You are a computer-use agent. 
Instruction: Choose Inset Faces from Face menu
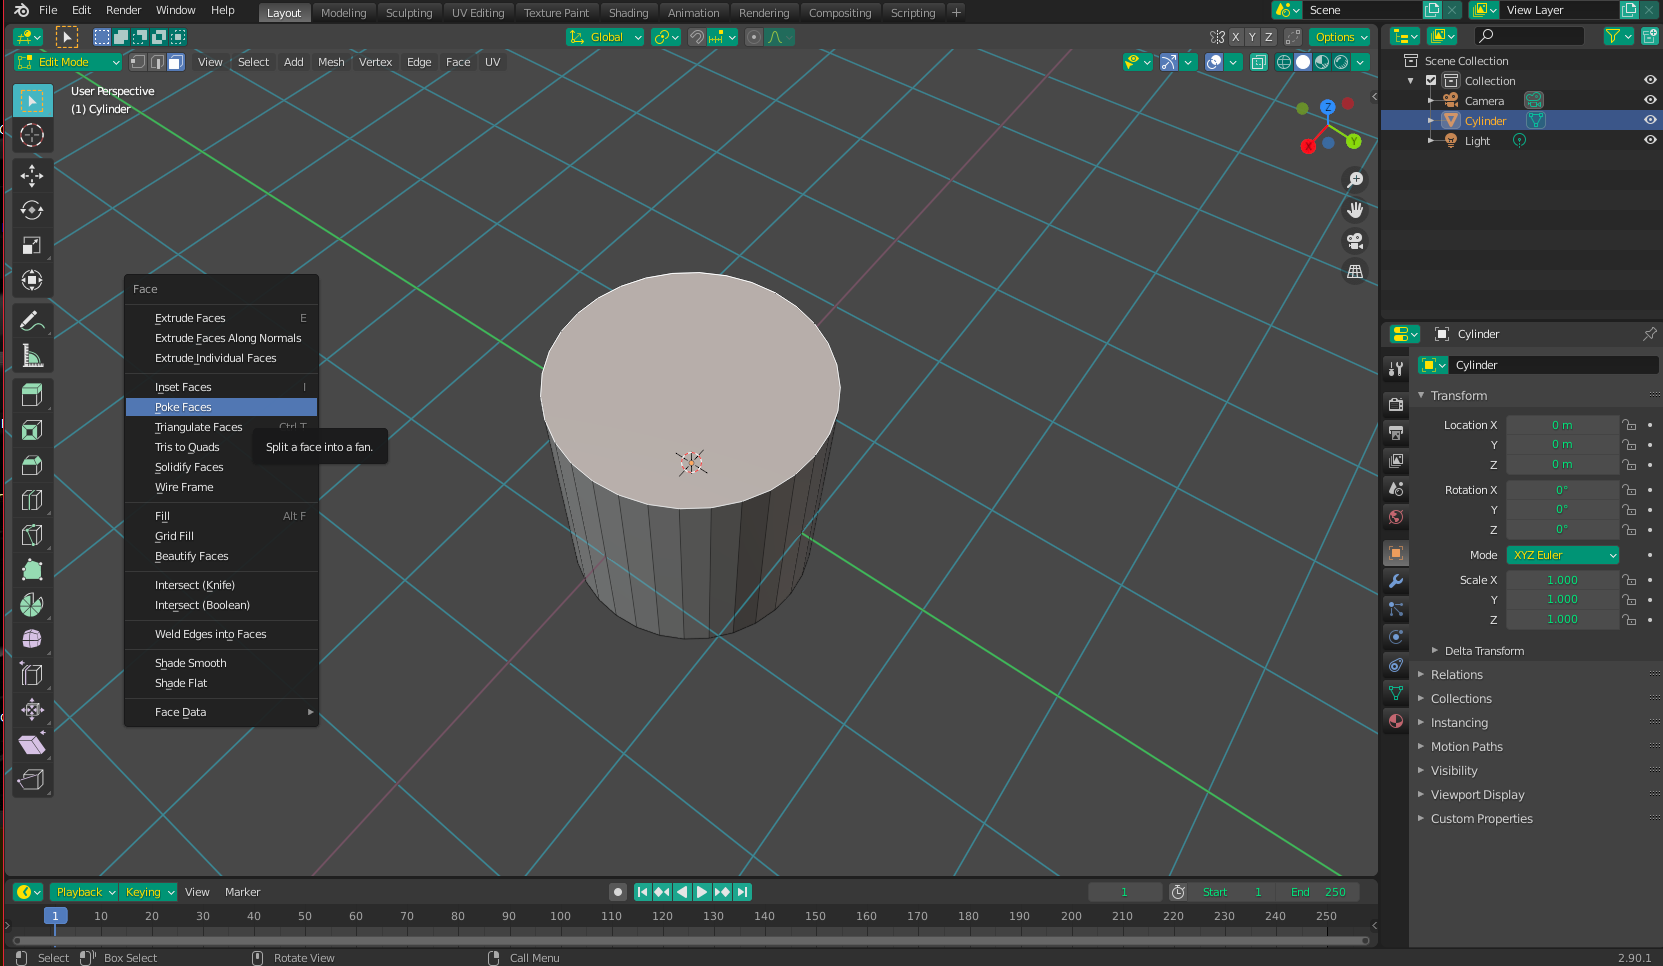coord(221,387)
